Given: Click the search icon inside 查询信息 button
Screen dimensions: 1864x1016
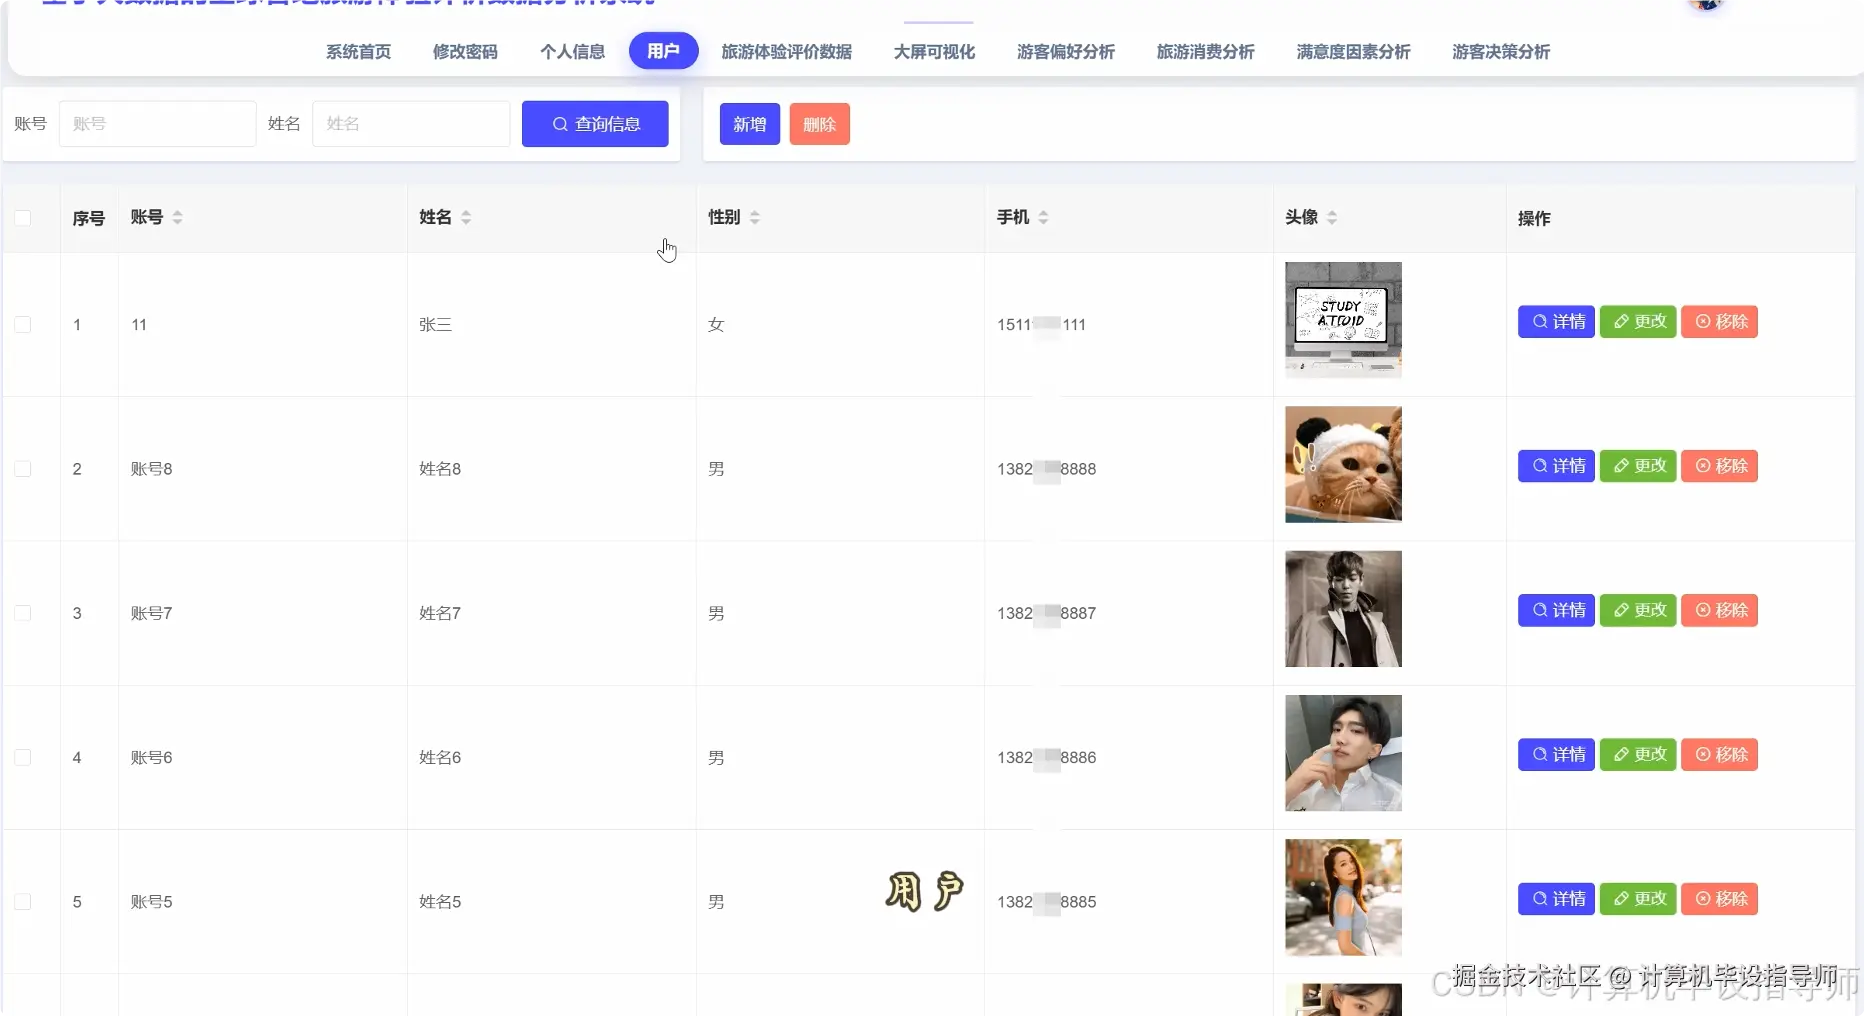Looking at the screenshot, I should pyautogui.click(x=559, y=123).
